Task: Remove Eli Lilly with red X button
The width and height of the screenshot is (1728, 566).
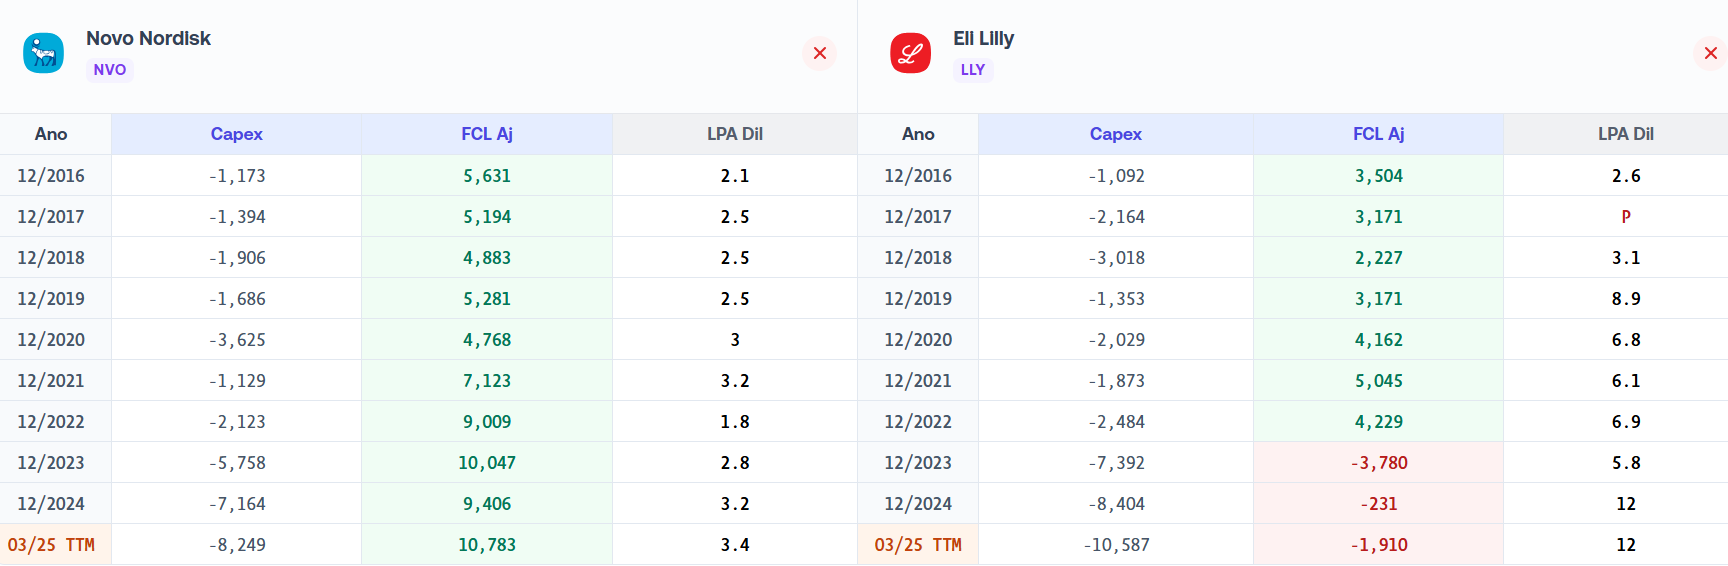Action: pos(1710,53)
